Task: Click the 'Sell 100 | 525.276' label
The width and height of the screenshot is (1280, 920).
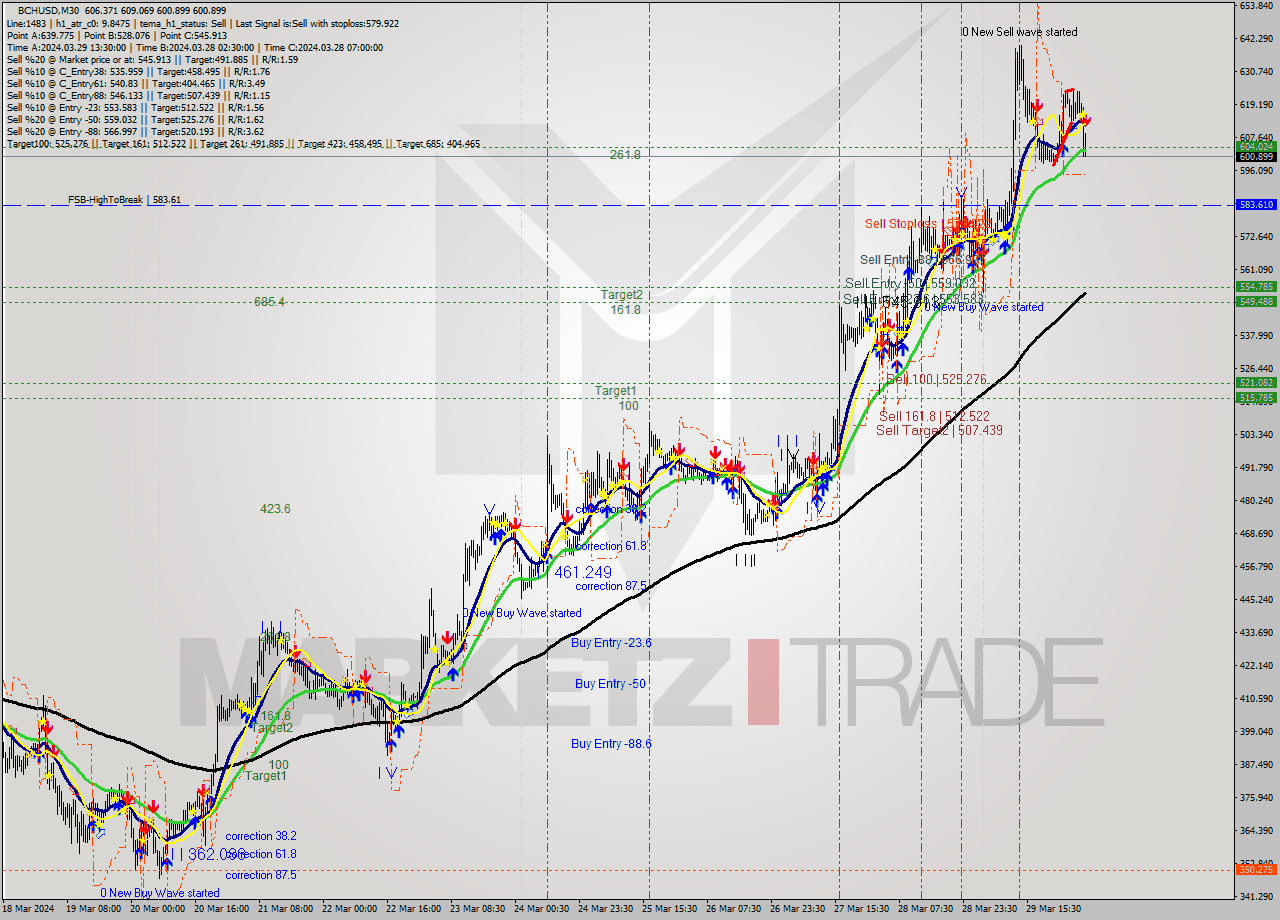Action: coord(937,380)
